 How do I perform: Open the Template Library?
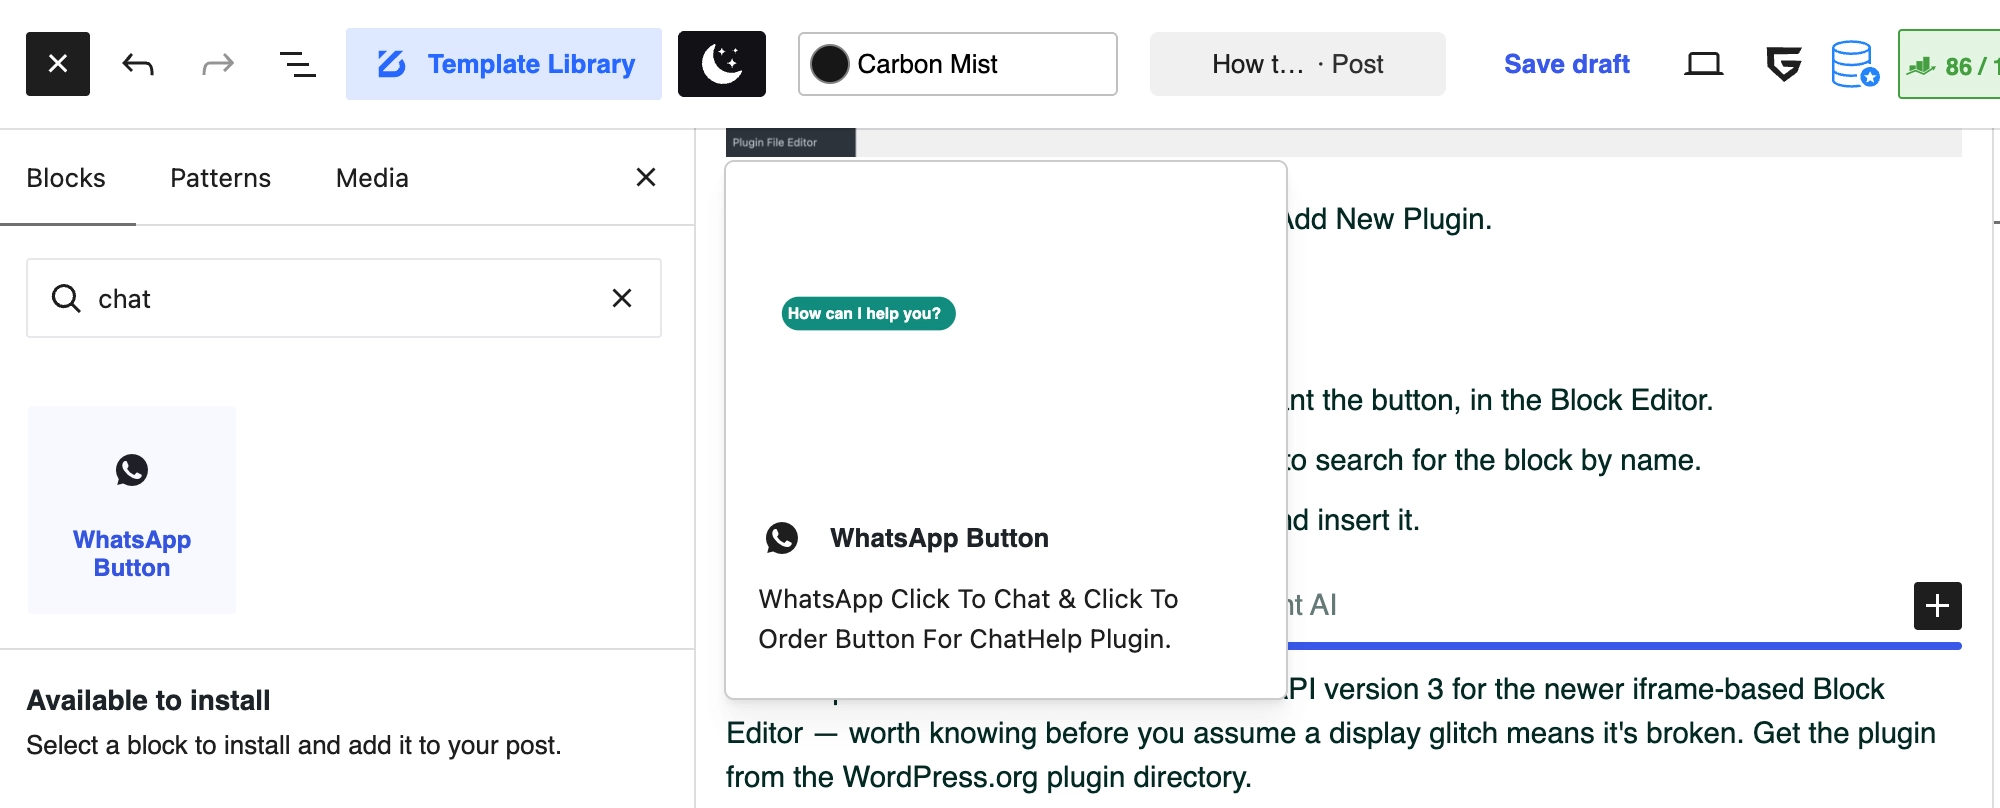pyautogui.click(x=504, y=64)
